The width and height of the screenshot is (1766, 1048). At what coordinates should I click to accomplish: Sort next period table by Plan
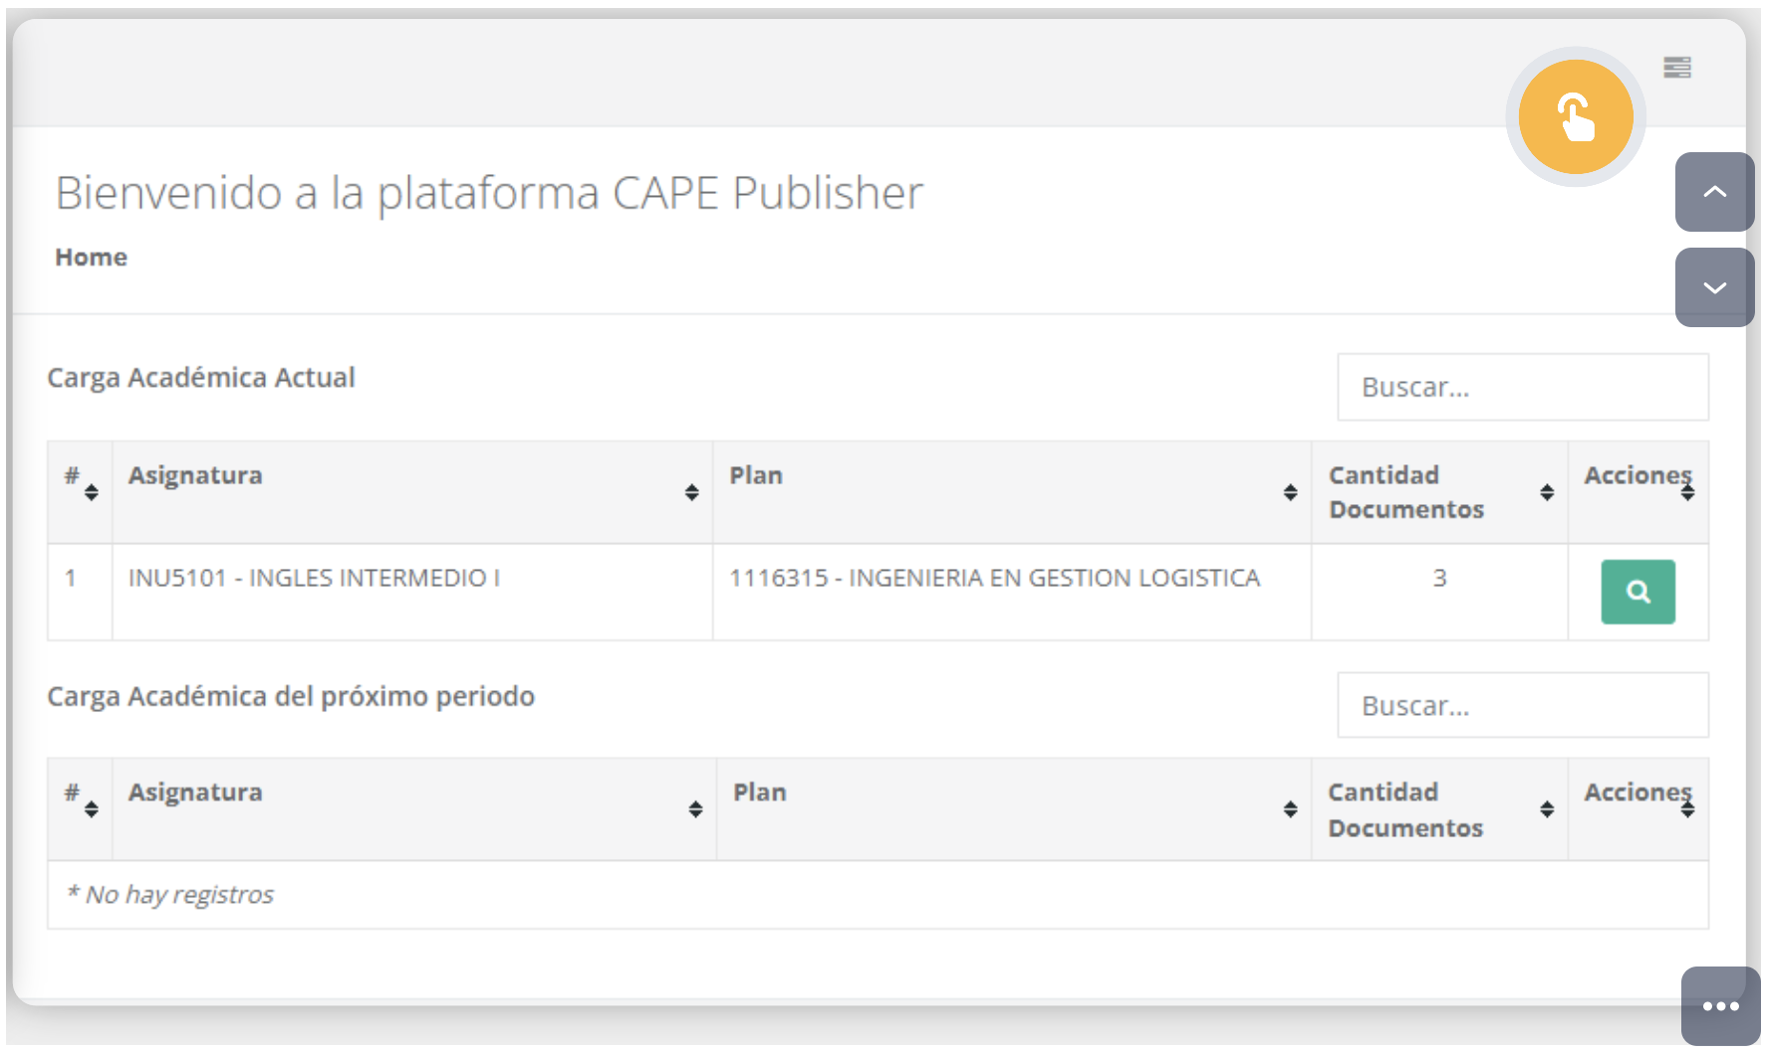click(1014, 809)
